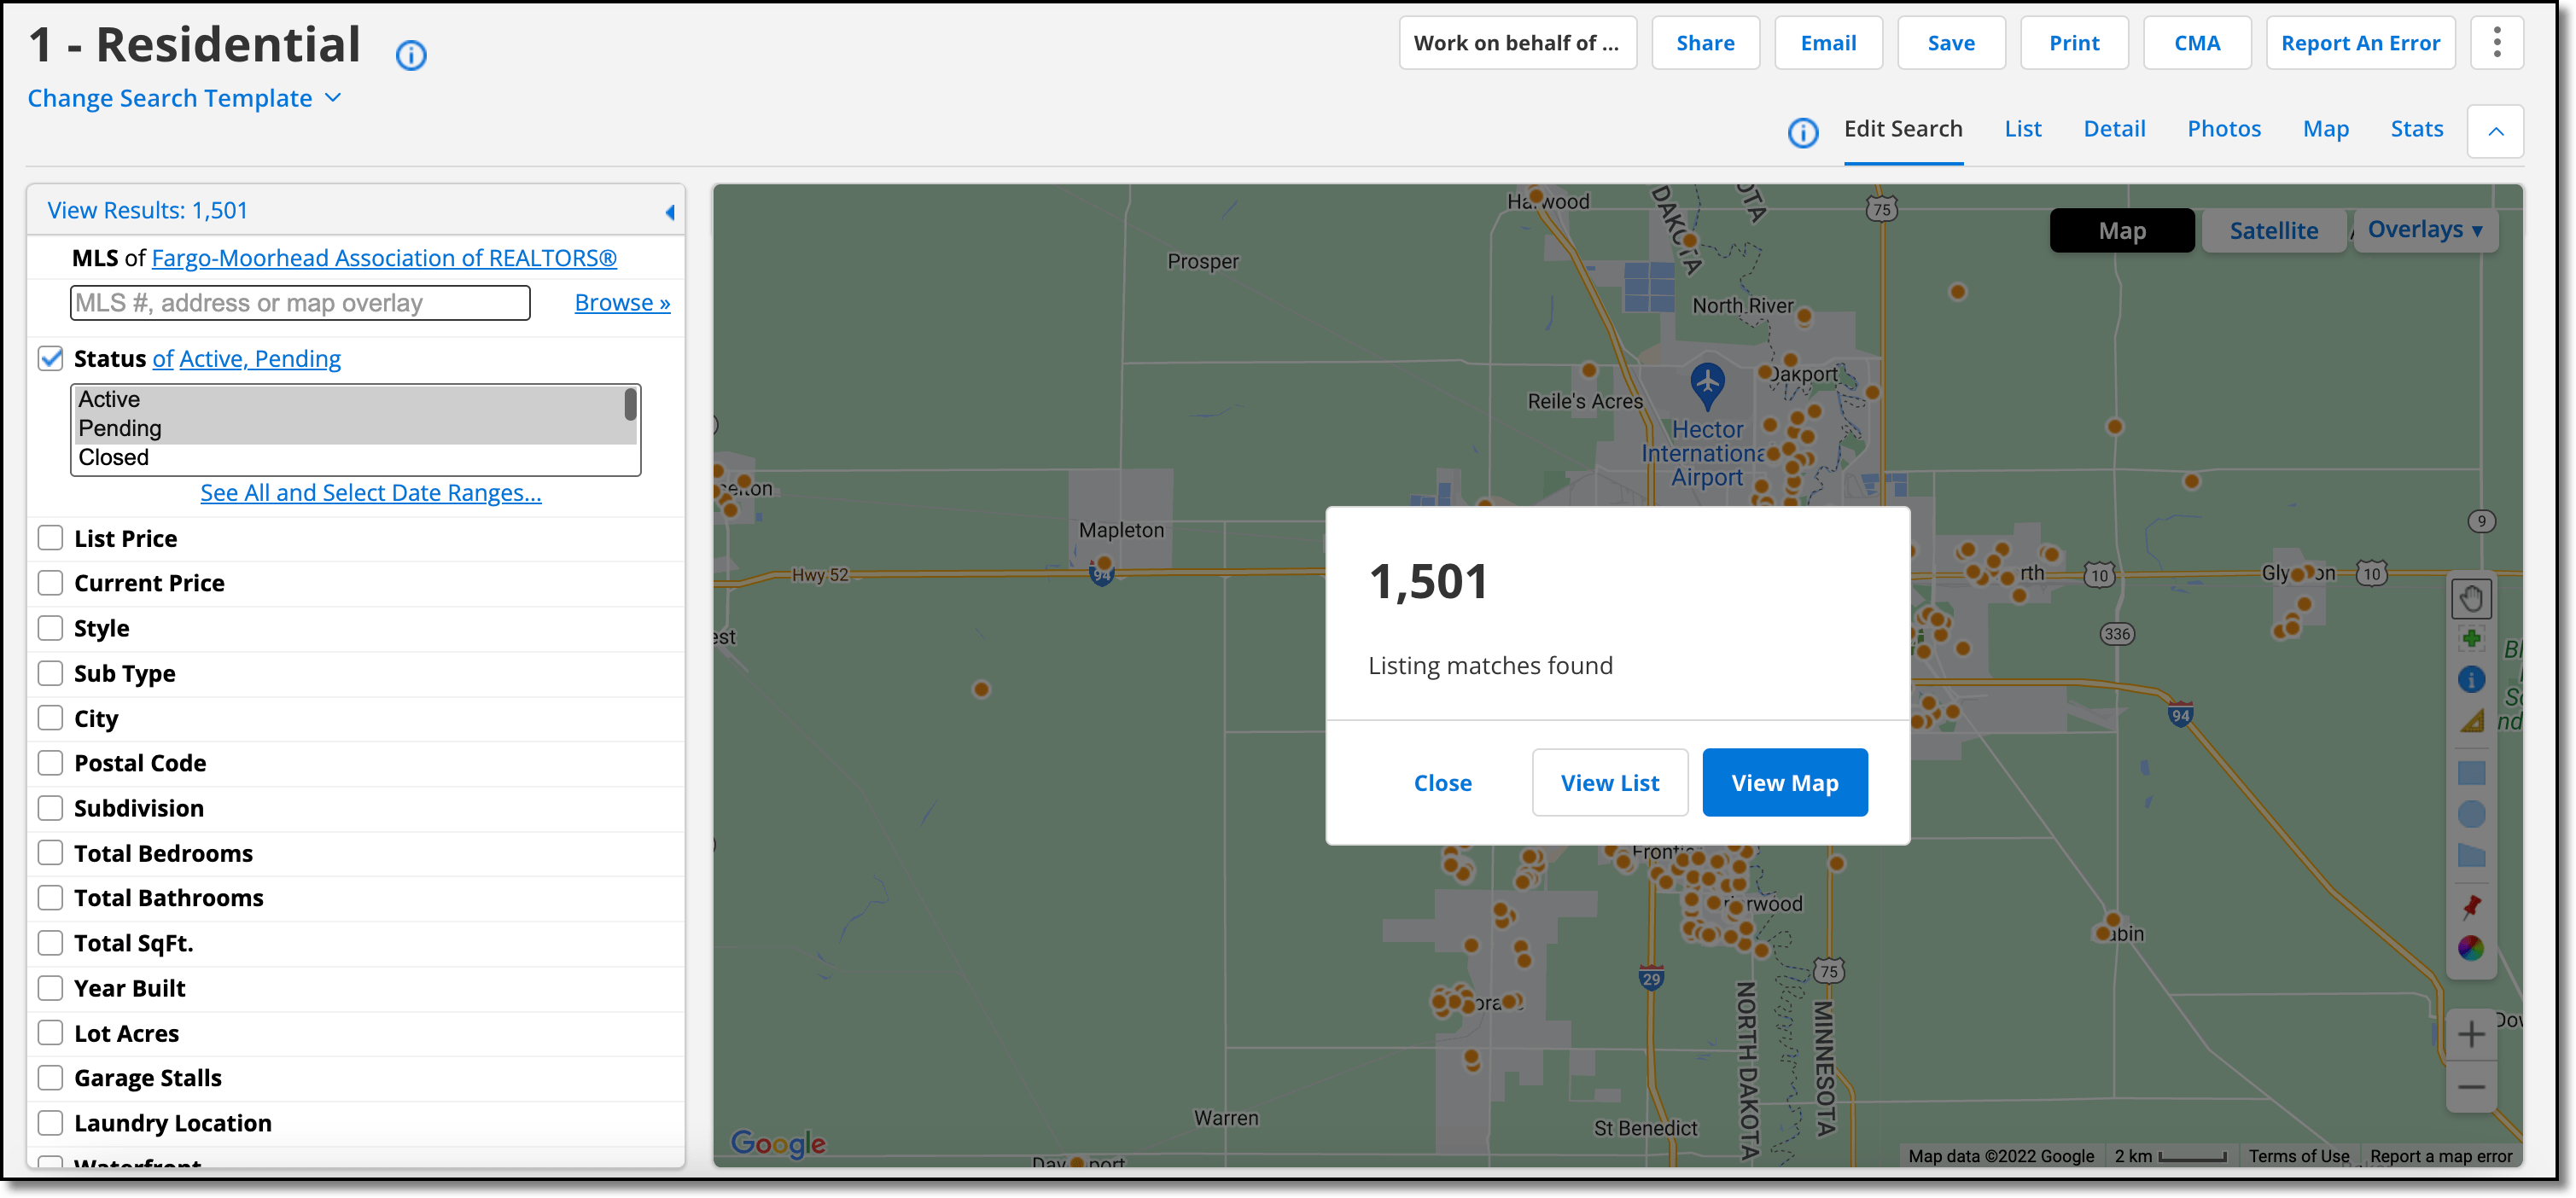The image size is (2576, 1198).
Task: Open See All and Select Date Ranges link
Action: pos(370,493)
